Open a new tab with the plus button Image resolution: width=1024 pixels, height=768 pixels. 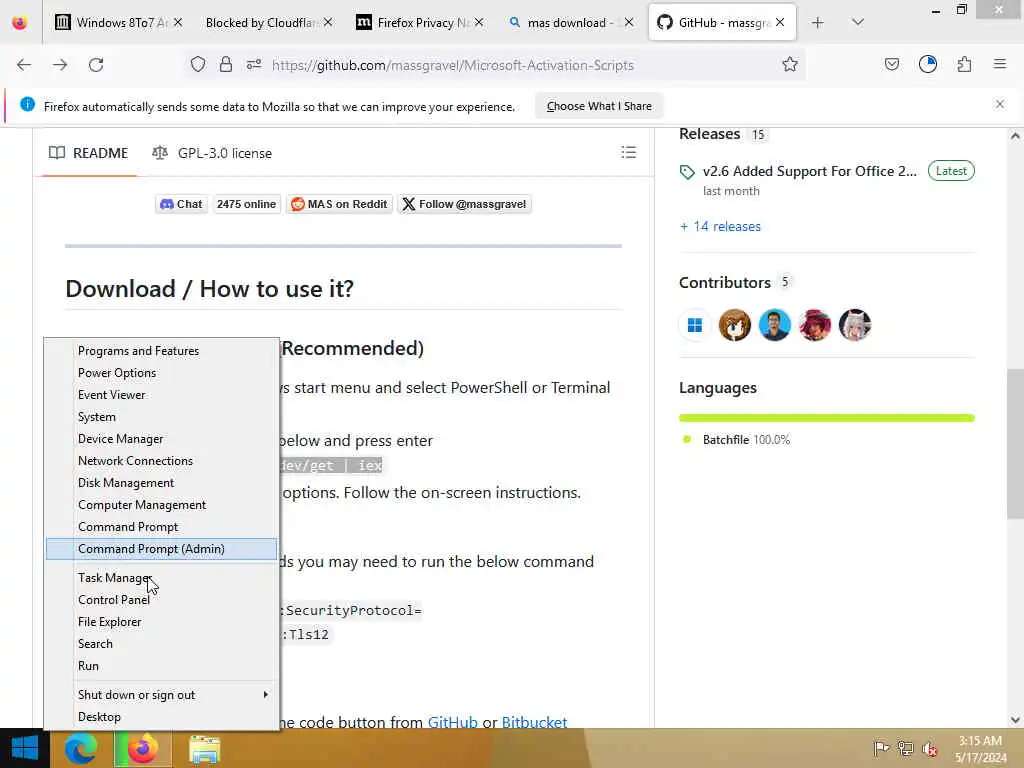(818, 23)
